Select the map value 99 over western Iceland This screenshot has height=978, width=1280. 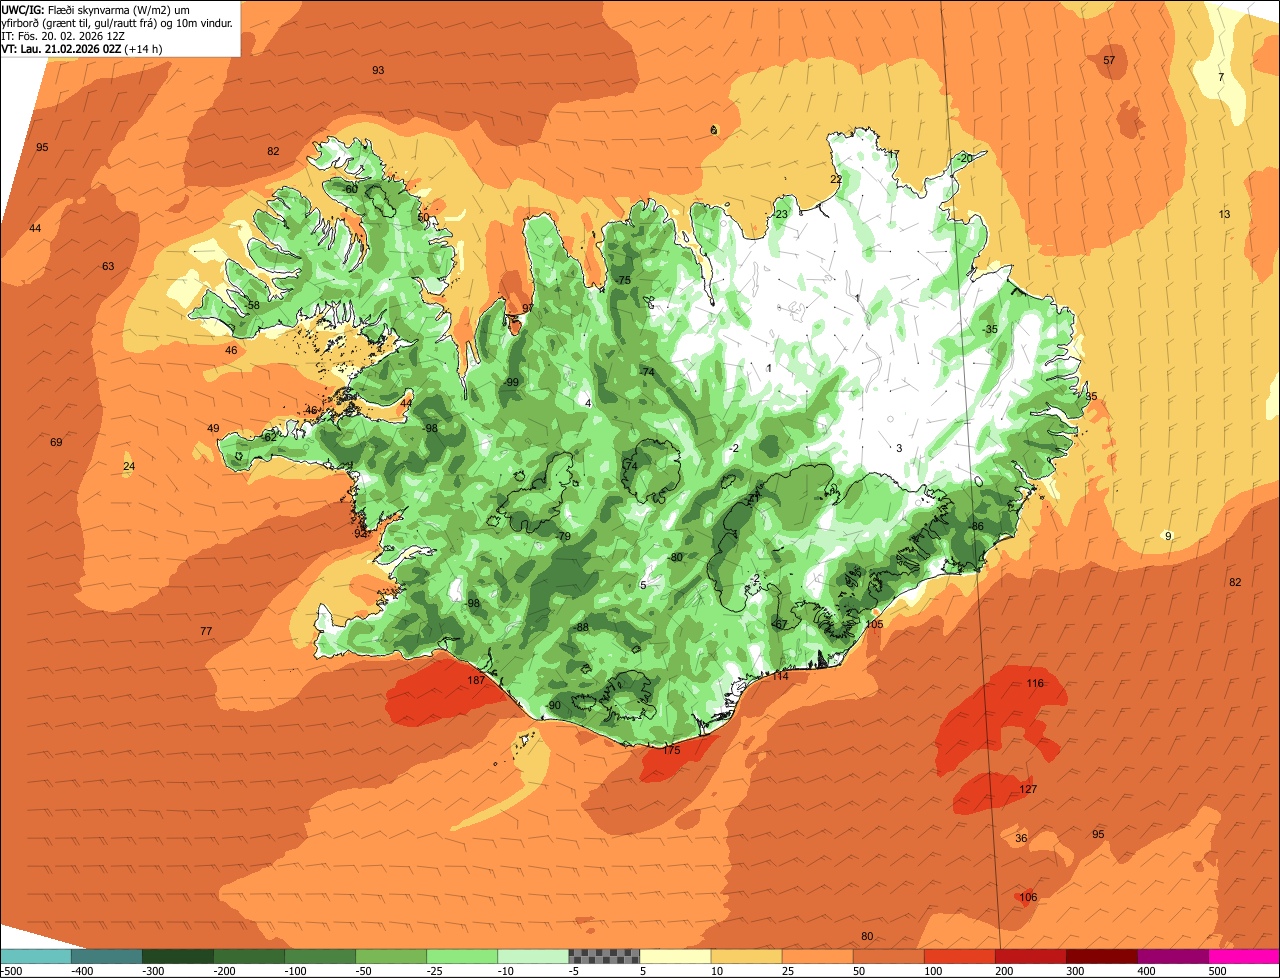513,382
